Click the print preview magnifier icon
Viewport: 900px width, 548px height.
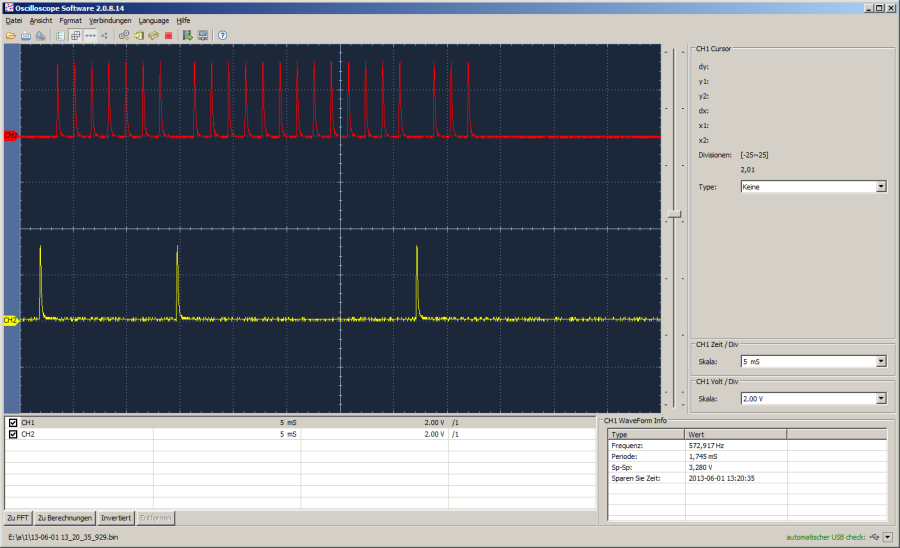point(40,35)
